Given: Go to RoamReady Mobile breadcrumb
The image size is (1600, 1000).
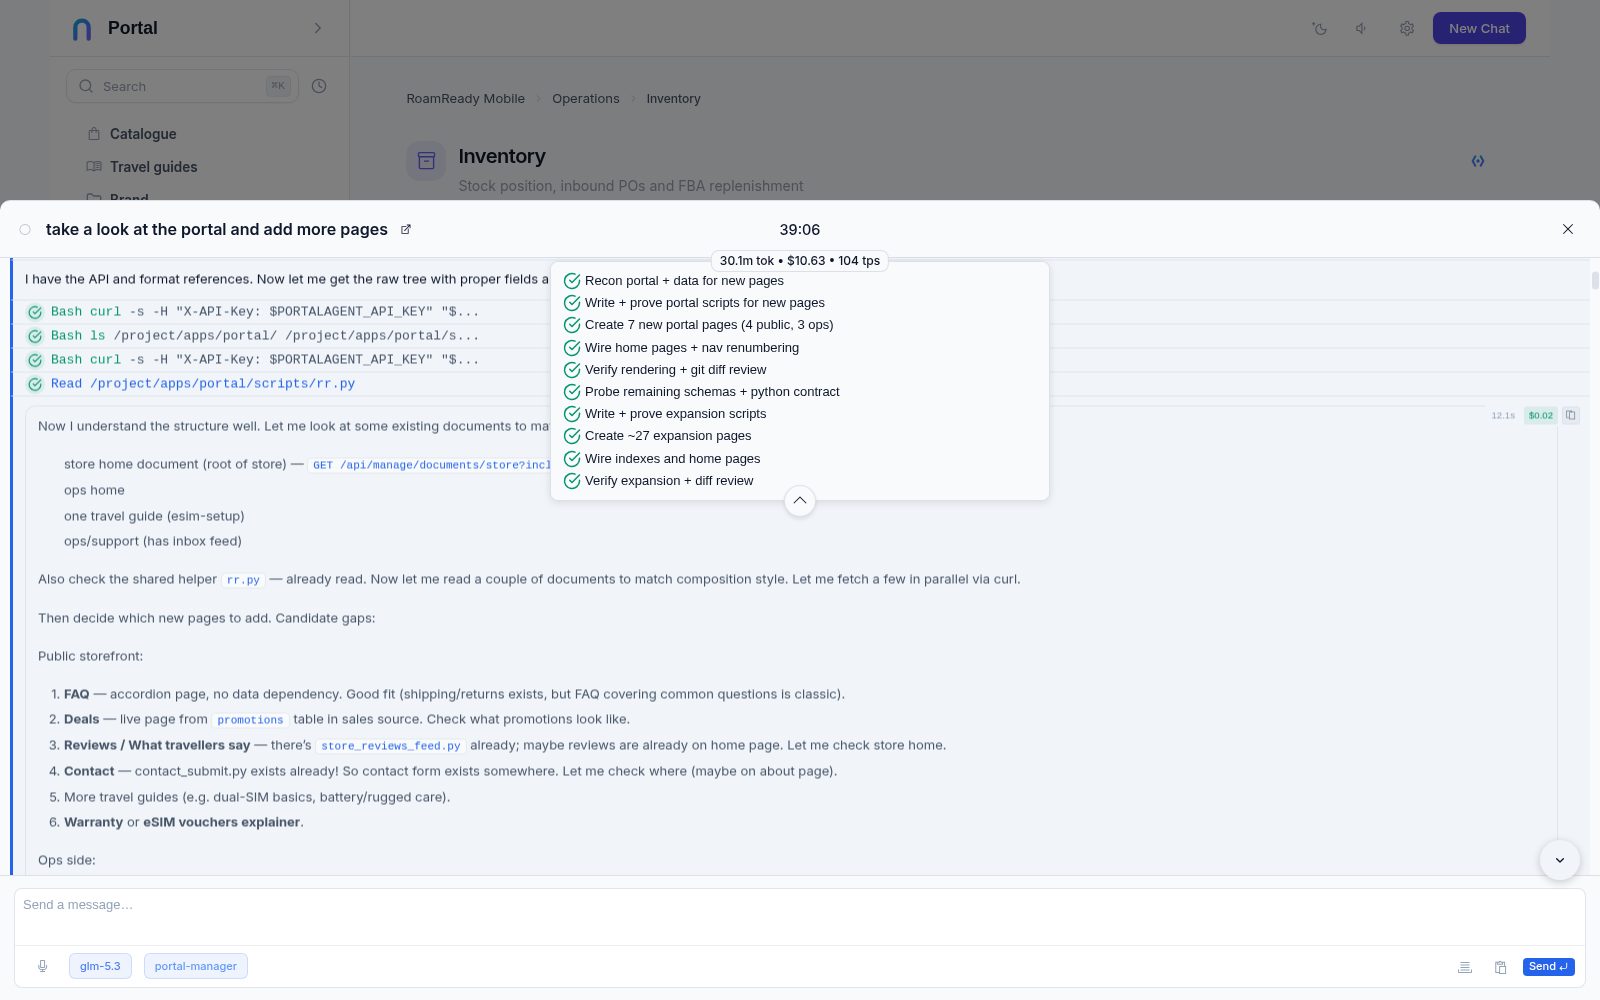Looking at the screenshot, I should click(x=466, y=99).
